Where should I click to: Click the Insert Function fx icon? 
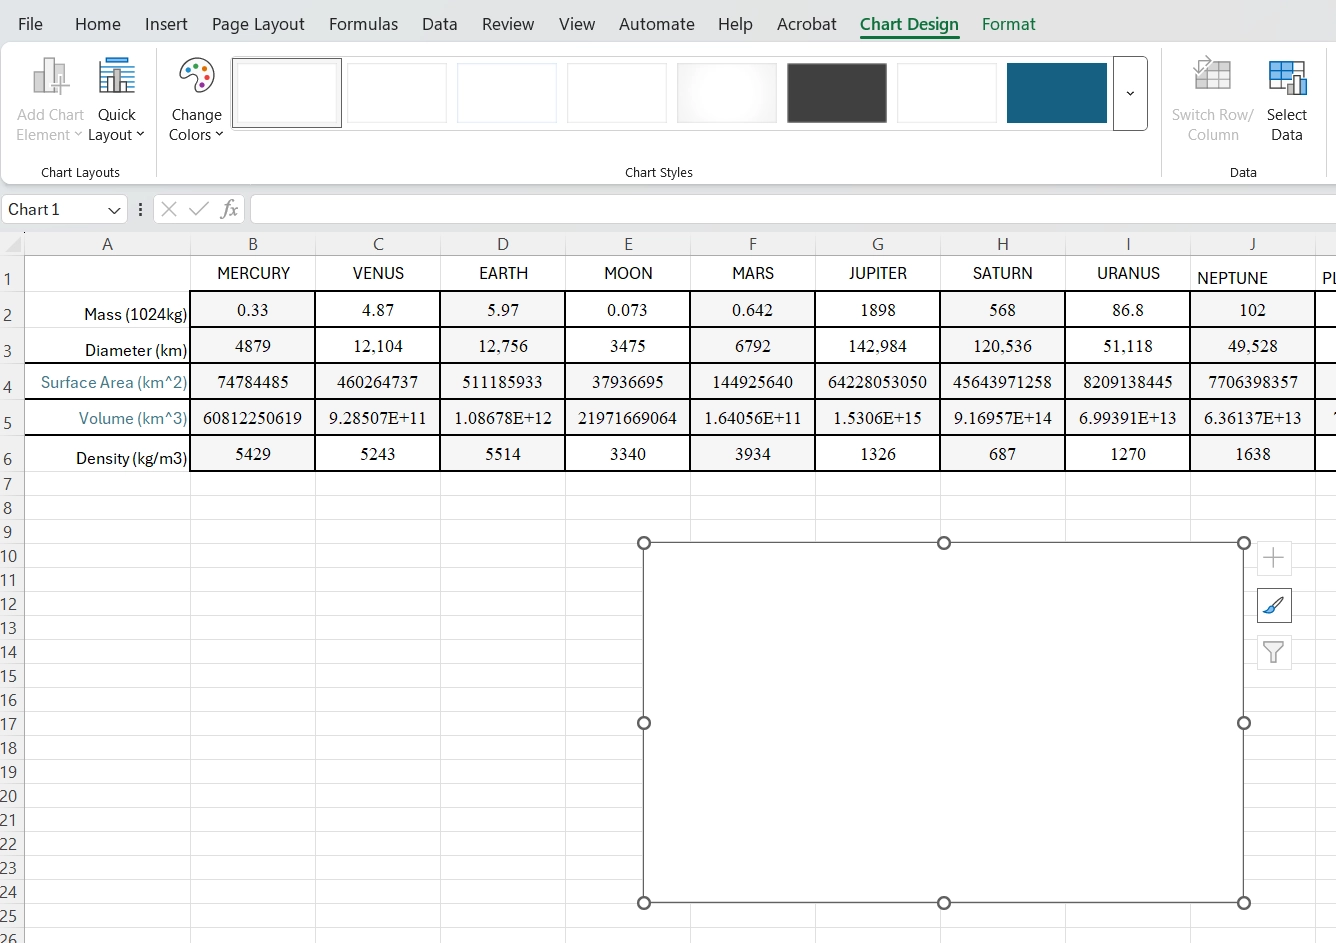[x=229, y=209]
